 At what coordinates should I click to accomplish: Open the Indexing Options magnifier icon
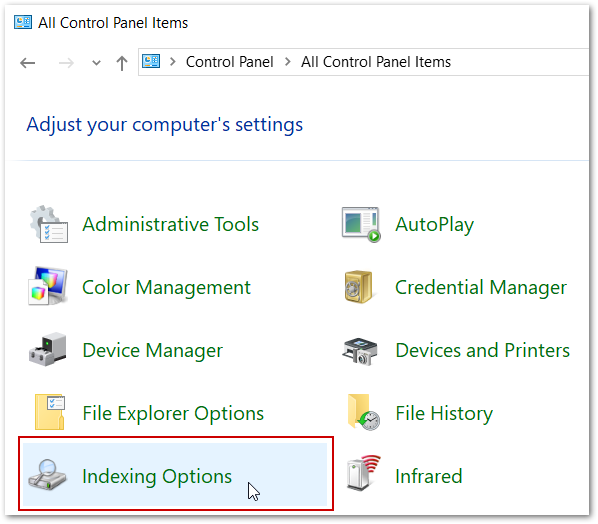click(47, 474)
